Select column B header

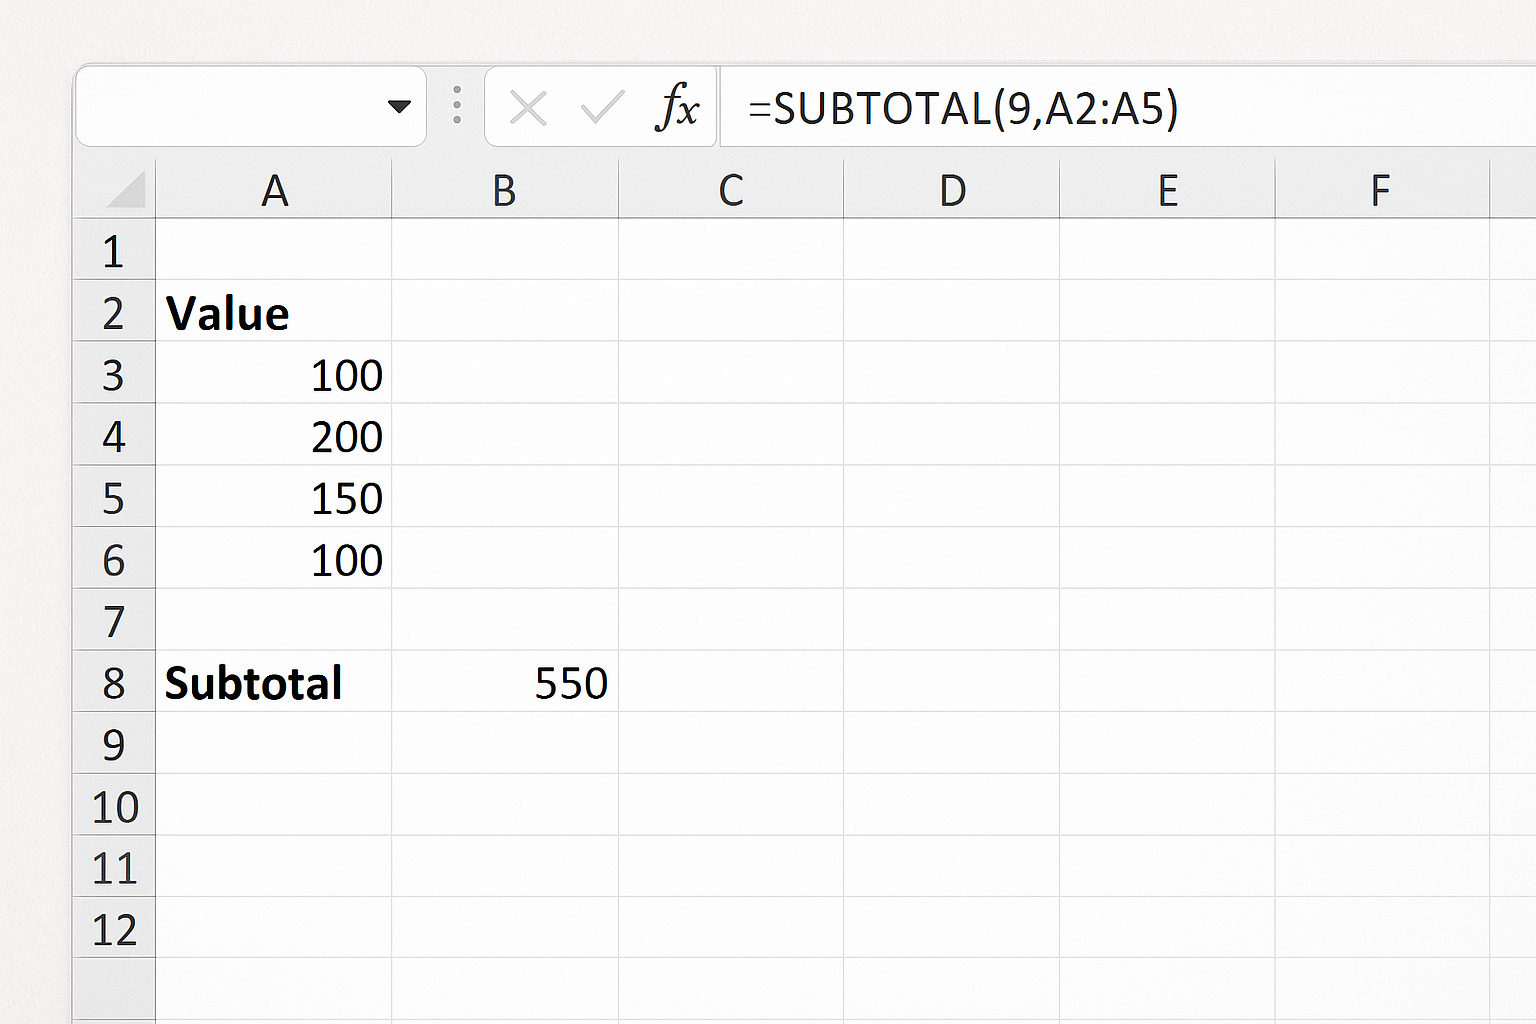[504, 190]
